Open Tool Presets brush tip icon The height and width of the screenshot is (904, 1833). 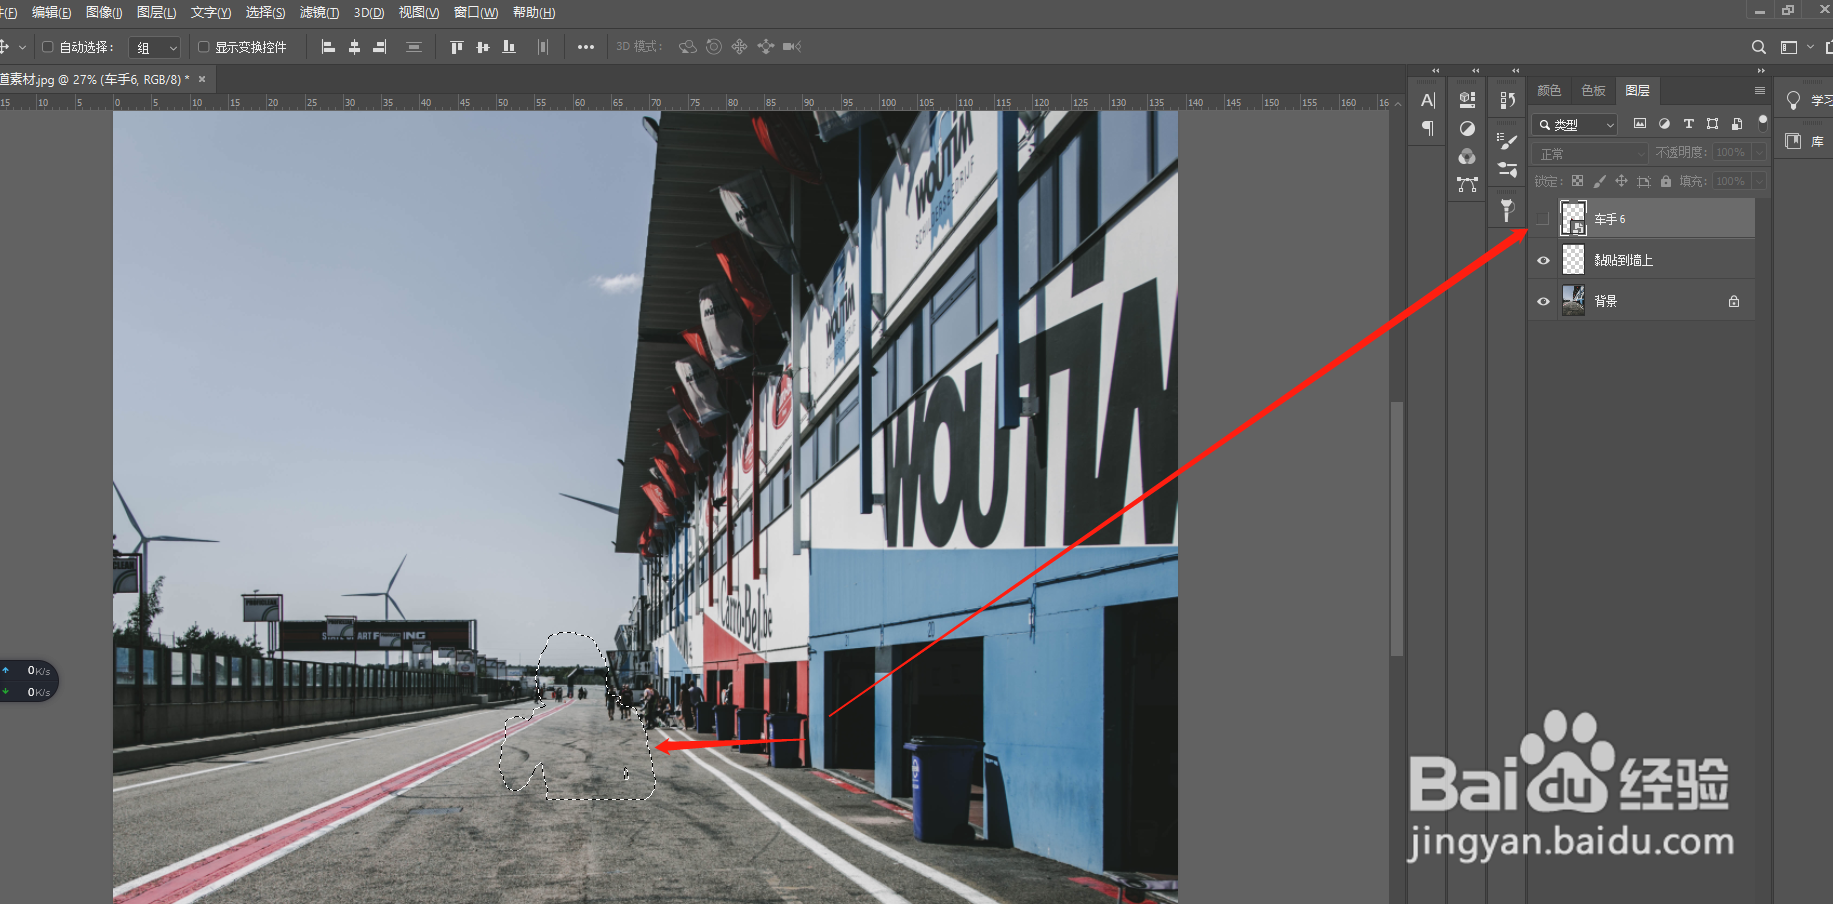pos(1508,210)
